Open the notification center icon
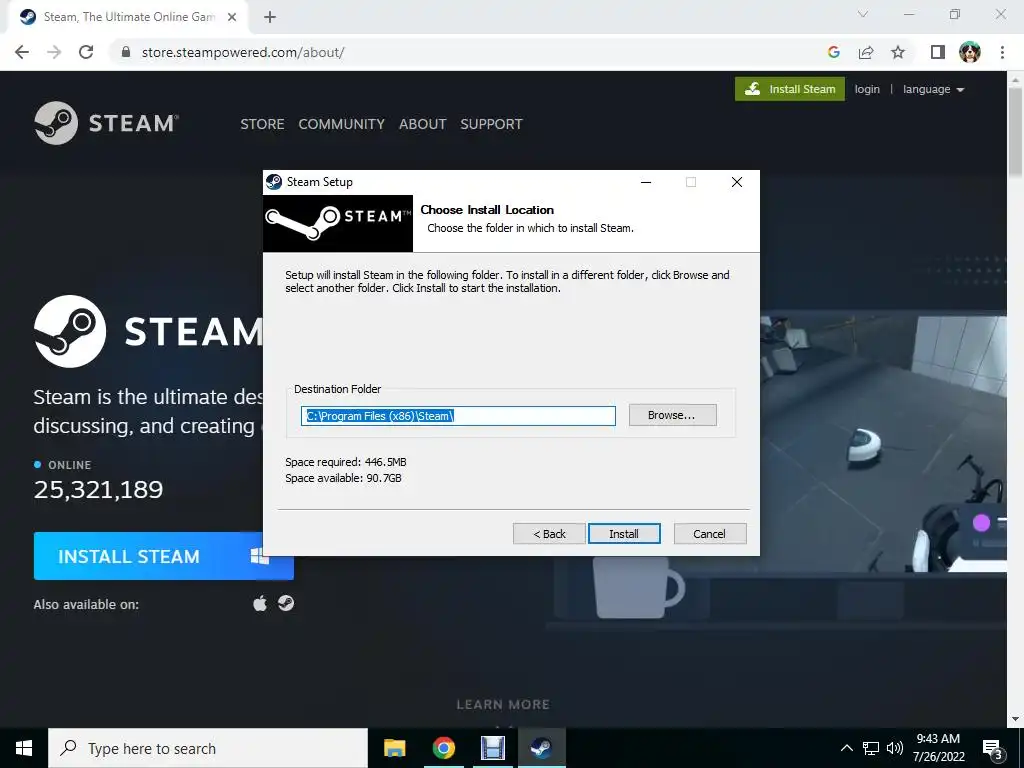 pyautogui.click(x=993, y=749)
